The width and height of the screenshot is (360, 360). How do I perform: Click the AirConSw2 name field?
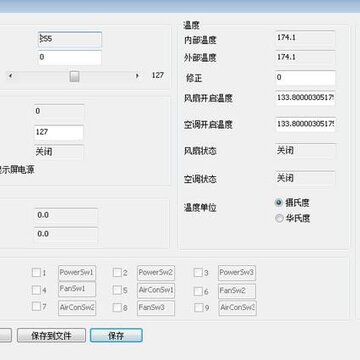click(77, 308)
